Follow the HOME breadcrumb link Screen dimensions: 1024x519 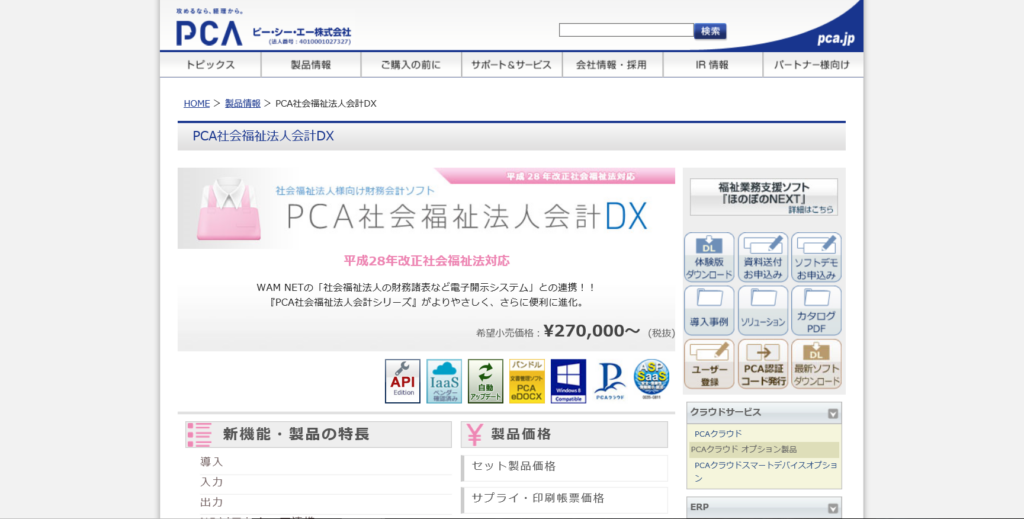(197, 103)
